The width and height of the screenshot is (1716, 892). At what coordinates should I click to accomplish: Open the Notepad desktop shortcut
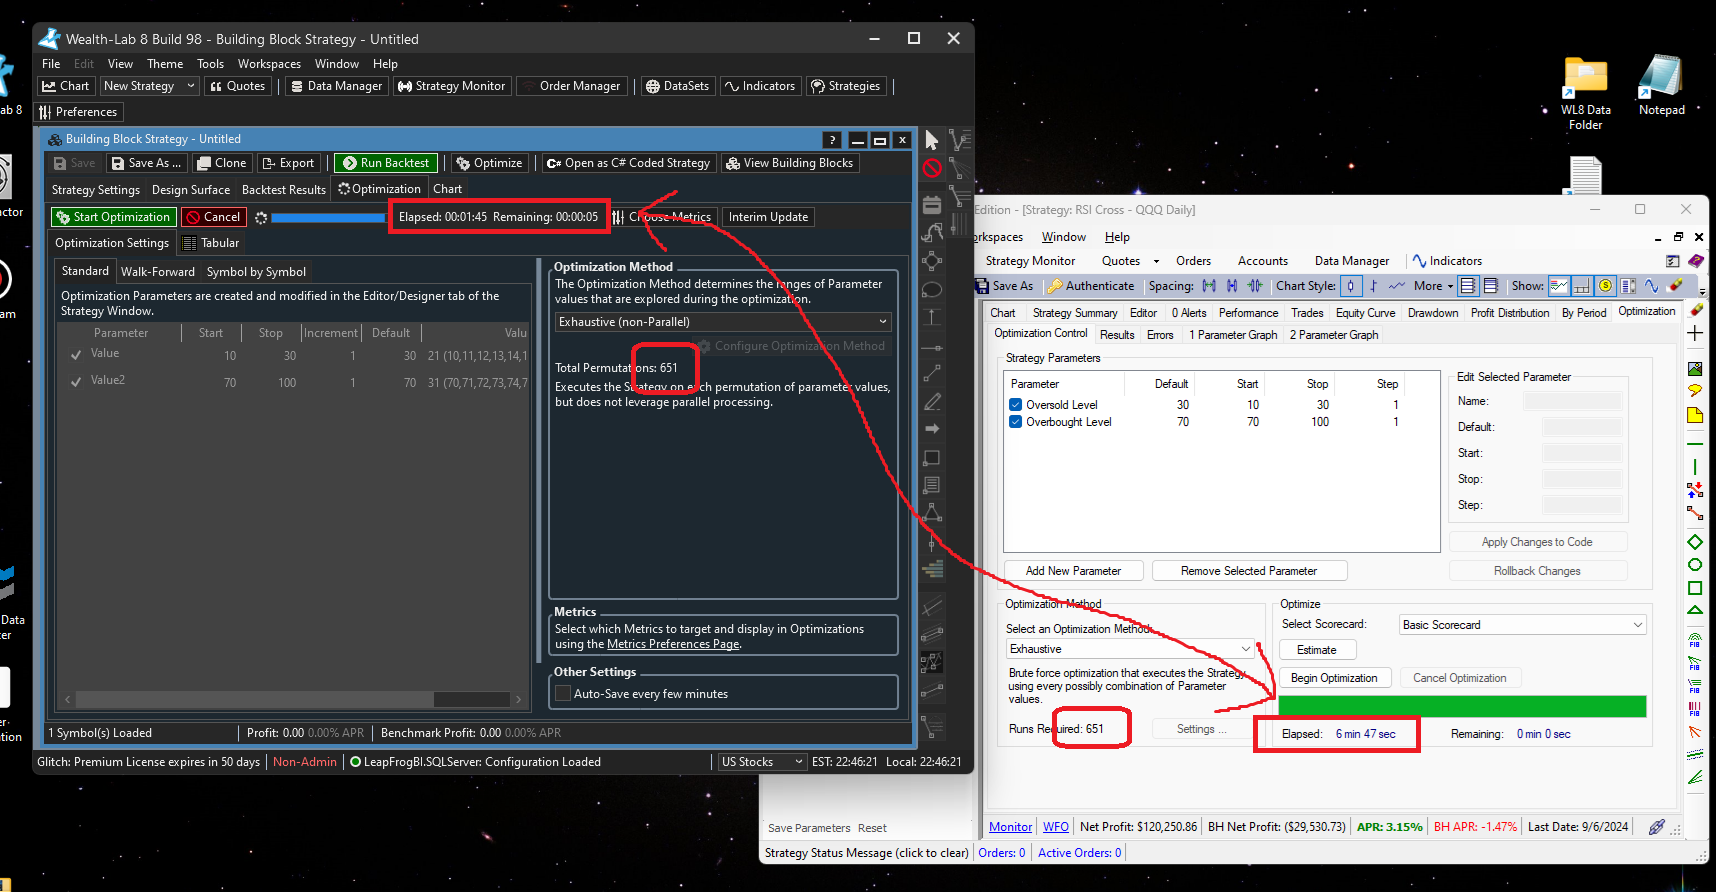1661,86
